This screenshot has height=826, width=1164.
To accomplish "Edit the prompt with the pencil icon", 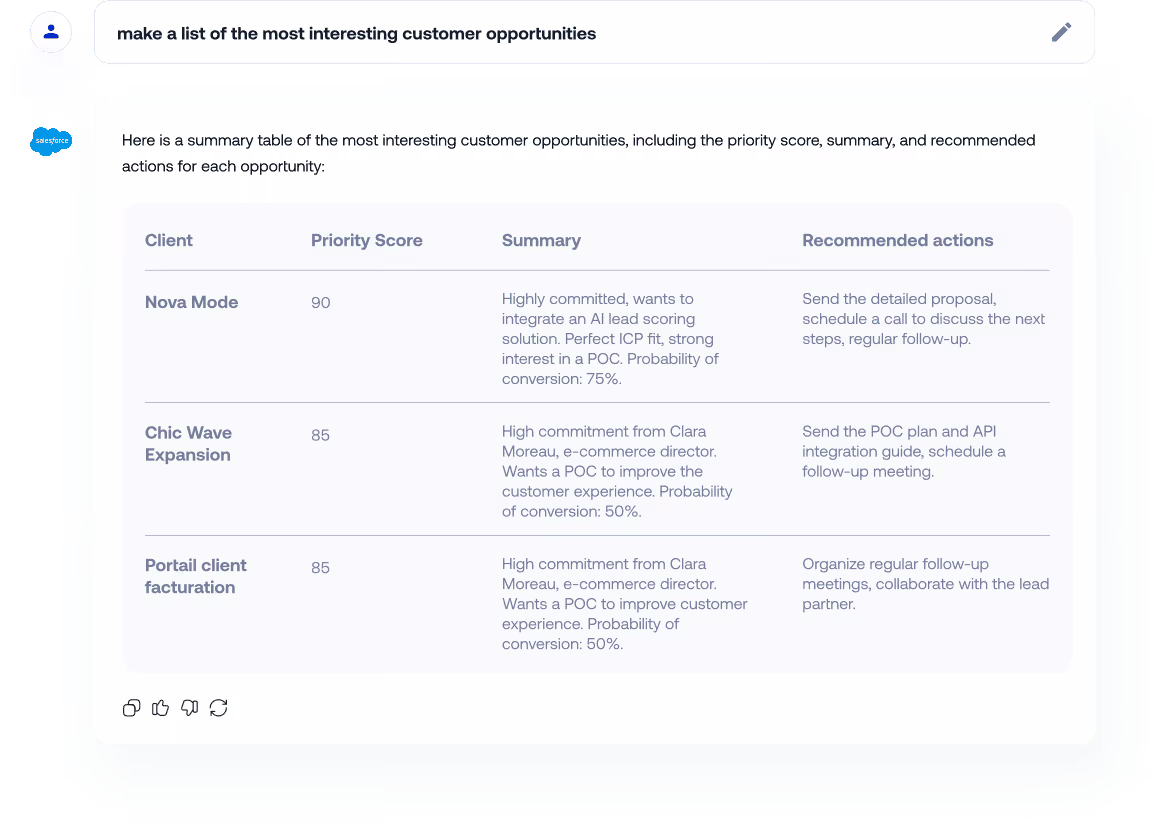I will tap(1062, 32).
